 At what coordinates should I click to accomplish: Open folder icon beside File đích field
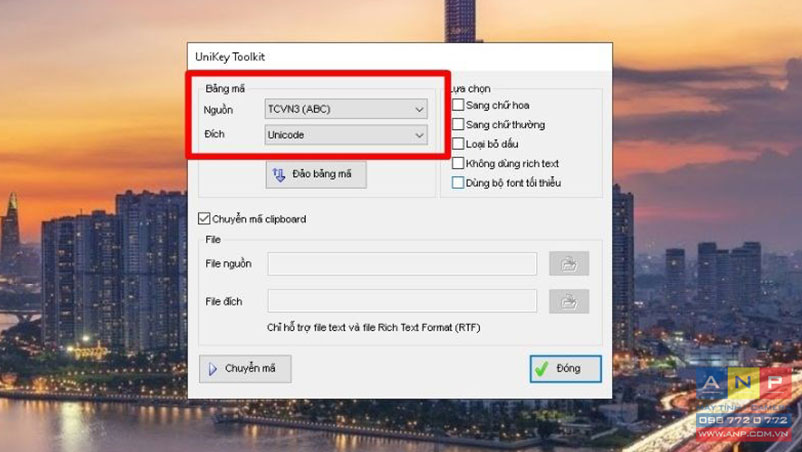pos(569,302)
